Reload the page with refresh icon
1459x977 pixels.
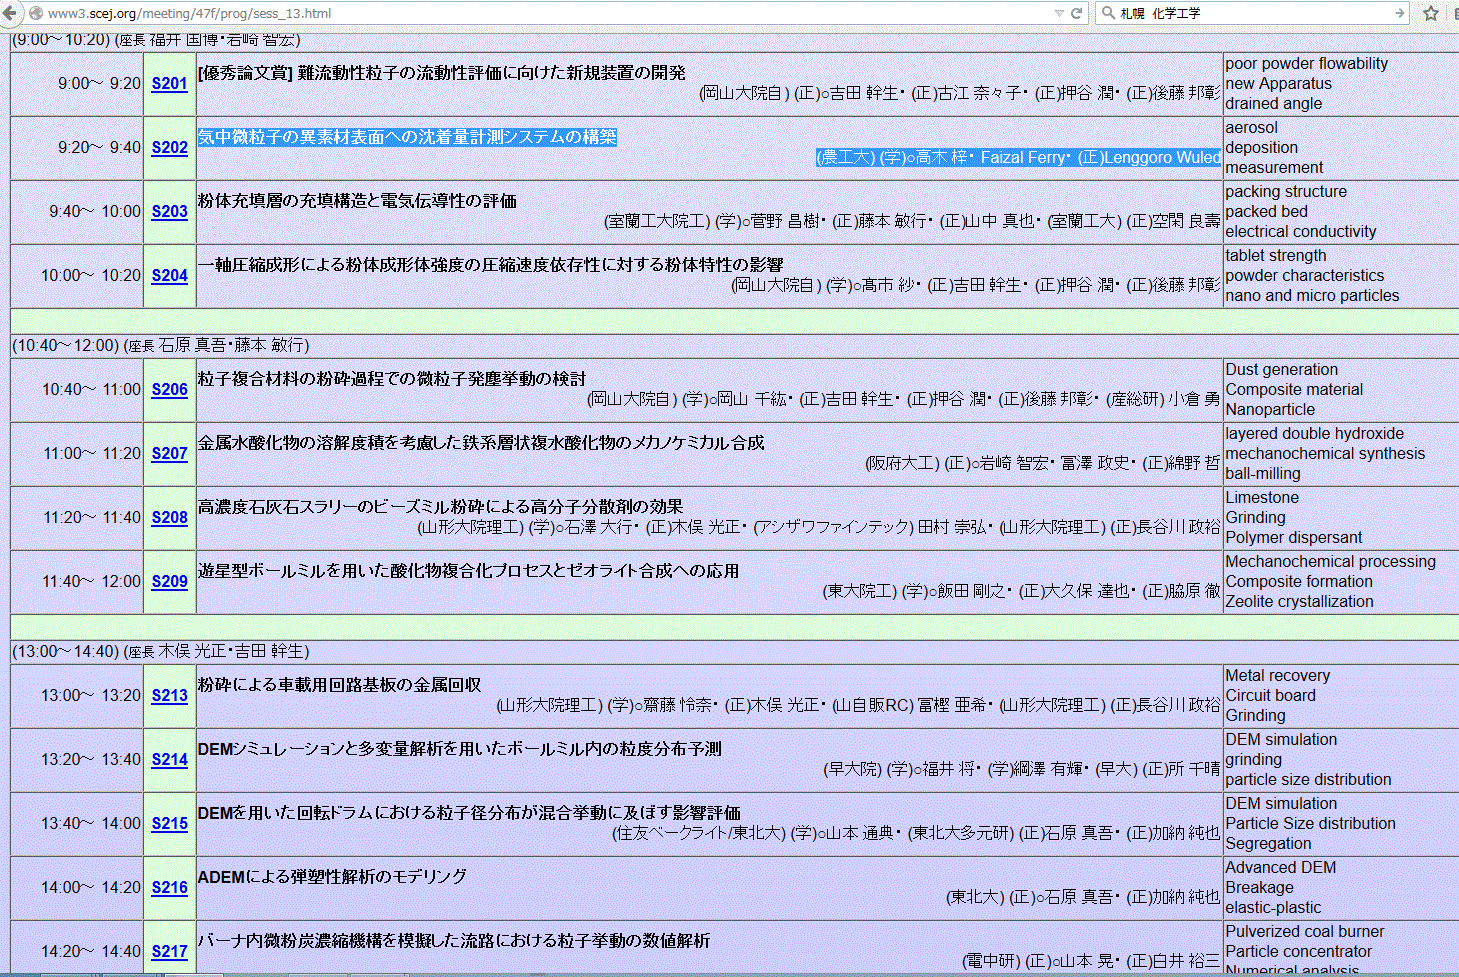pos(1077,13)
